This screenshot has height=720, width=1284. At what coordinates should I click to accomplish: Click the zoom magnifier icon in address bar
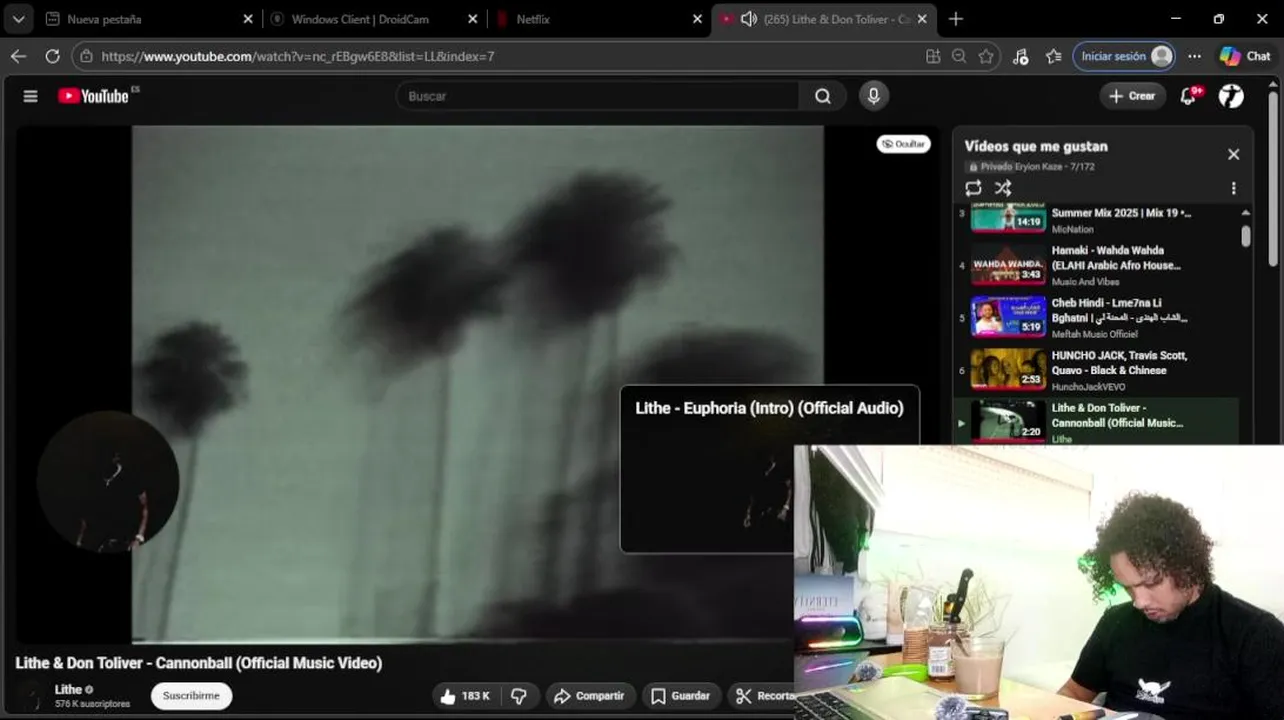[x=959, y=56]
